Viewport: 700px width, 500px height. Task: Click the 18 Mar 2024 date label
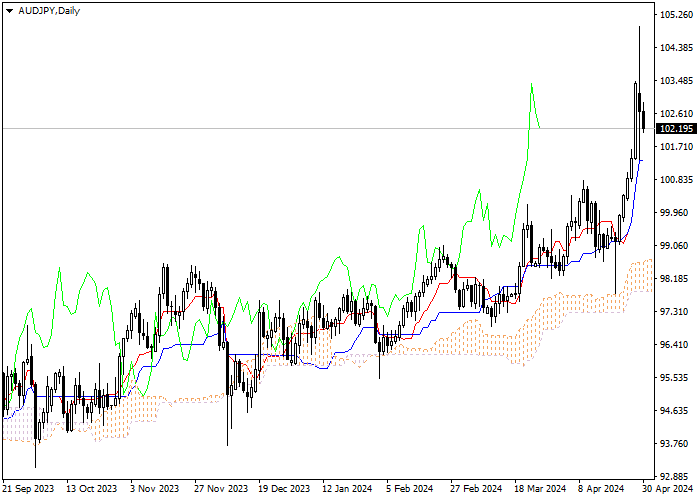coord(540,489)
